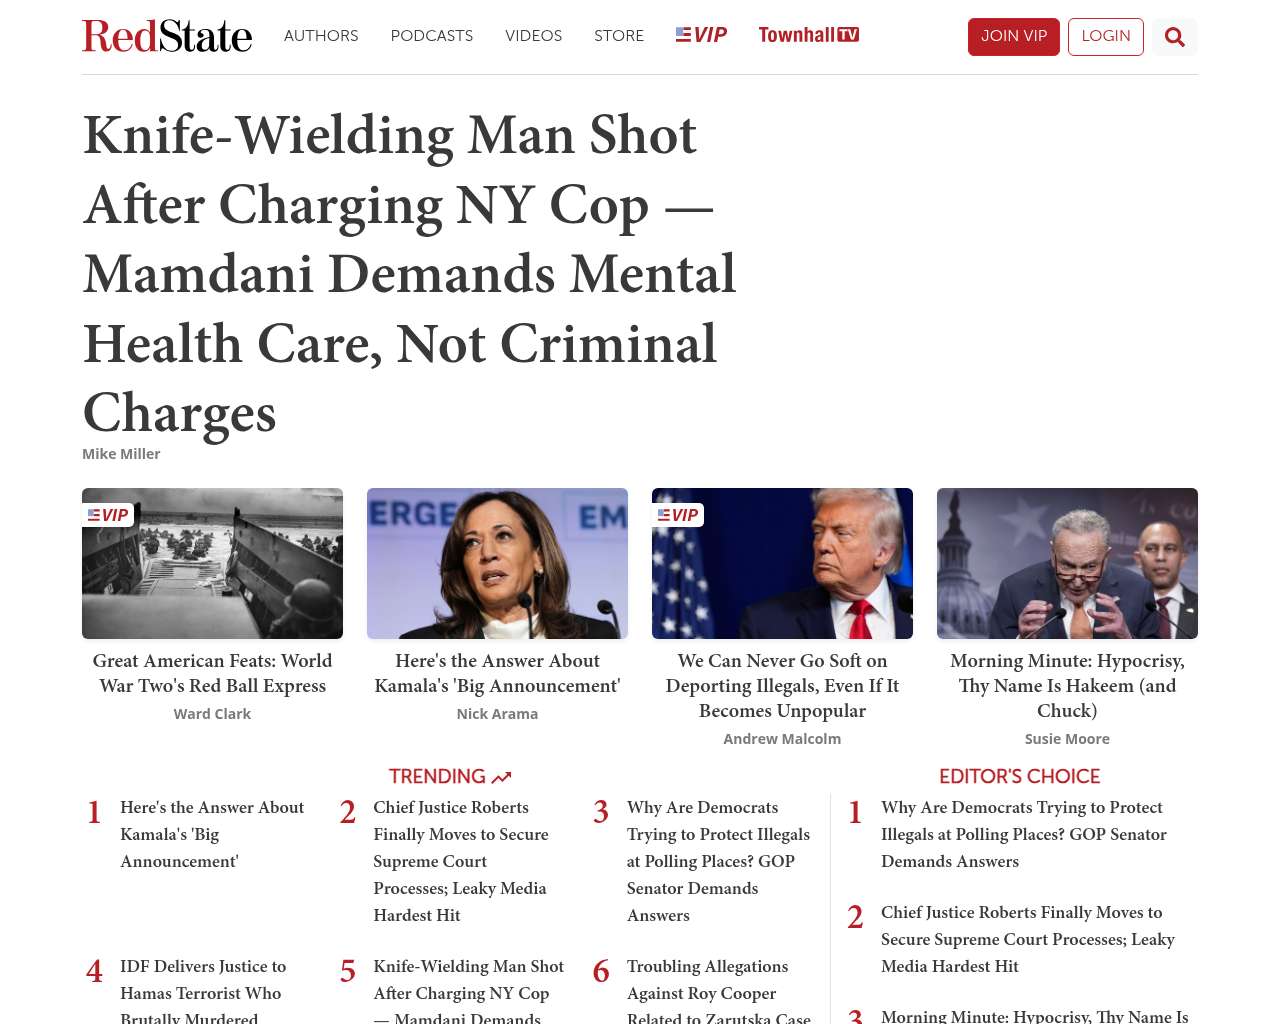Open the VIP flag logo in navigation
This screenshot has width=1280, height=1024.
(x=701, y=35)
